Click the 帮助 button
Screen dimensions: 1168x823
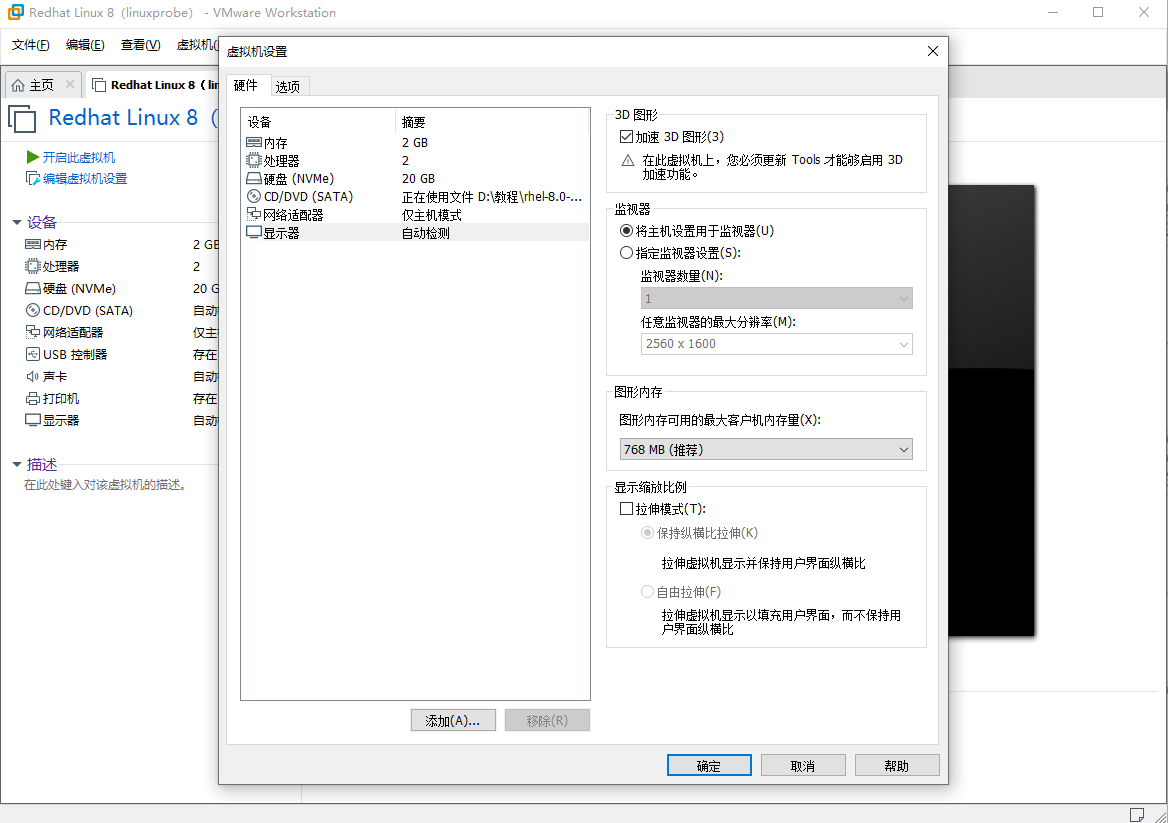[896, 765]
